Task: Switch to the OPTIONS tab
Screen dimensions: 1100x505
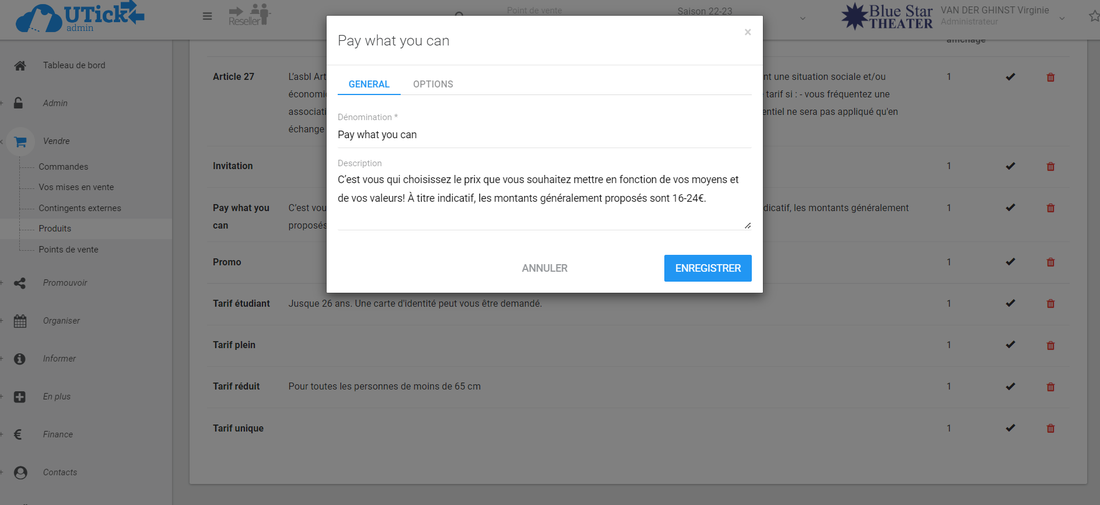Action: [433, 84]
